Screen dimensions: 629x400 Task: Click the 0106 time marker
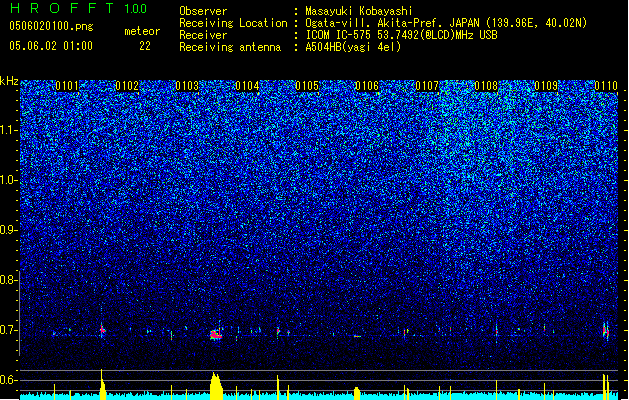[x=367, y=86]
